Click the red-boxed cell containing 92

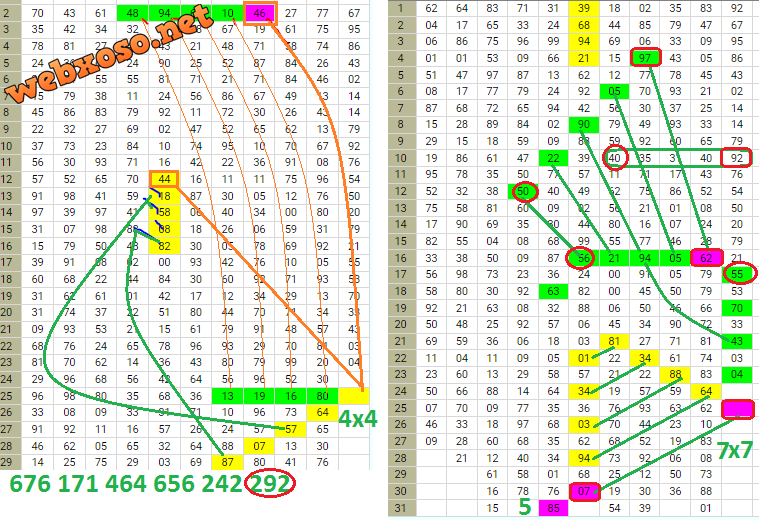(x=737, y=158)
